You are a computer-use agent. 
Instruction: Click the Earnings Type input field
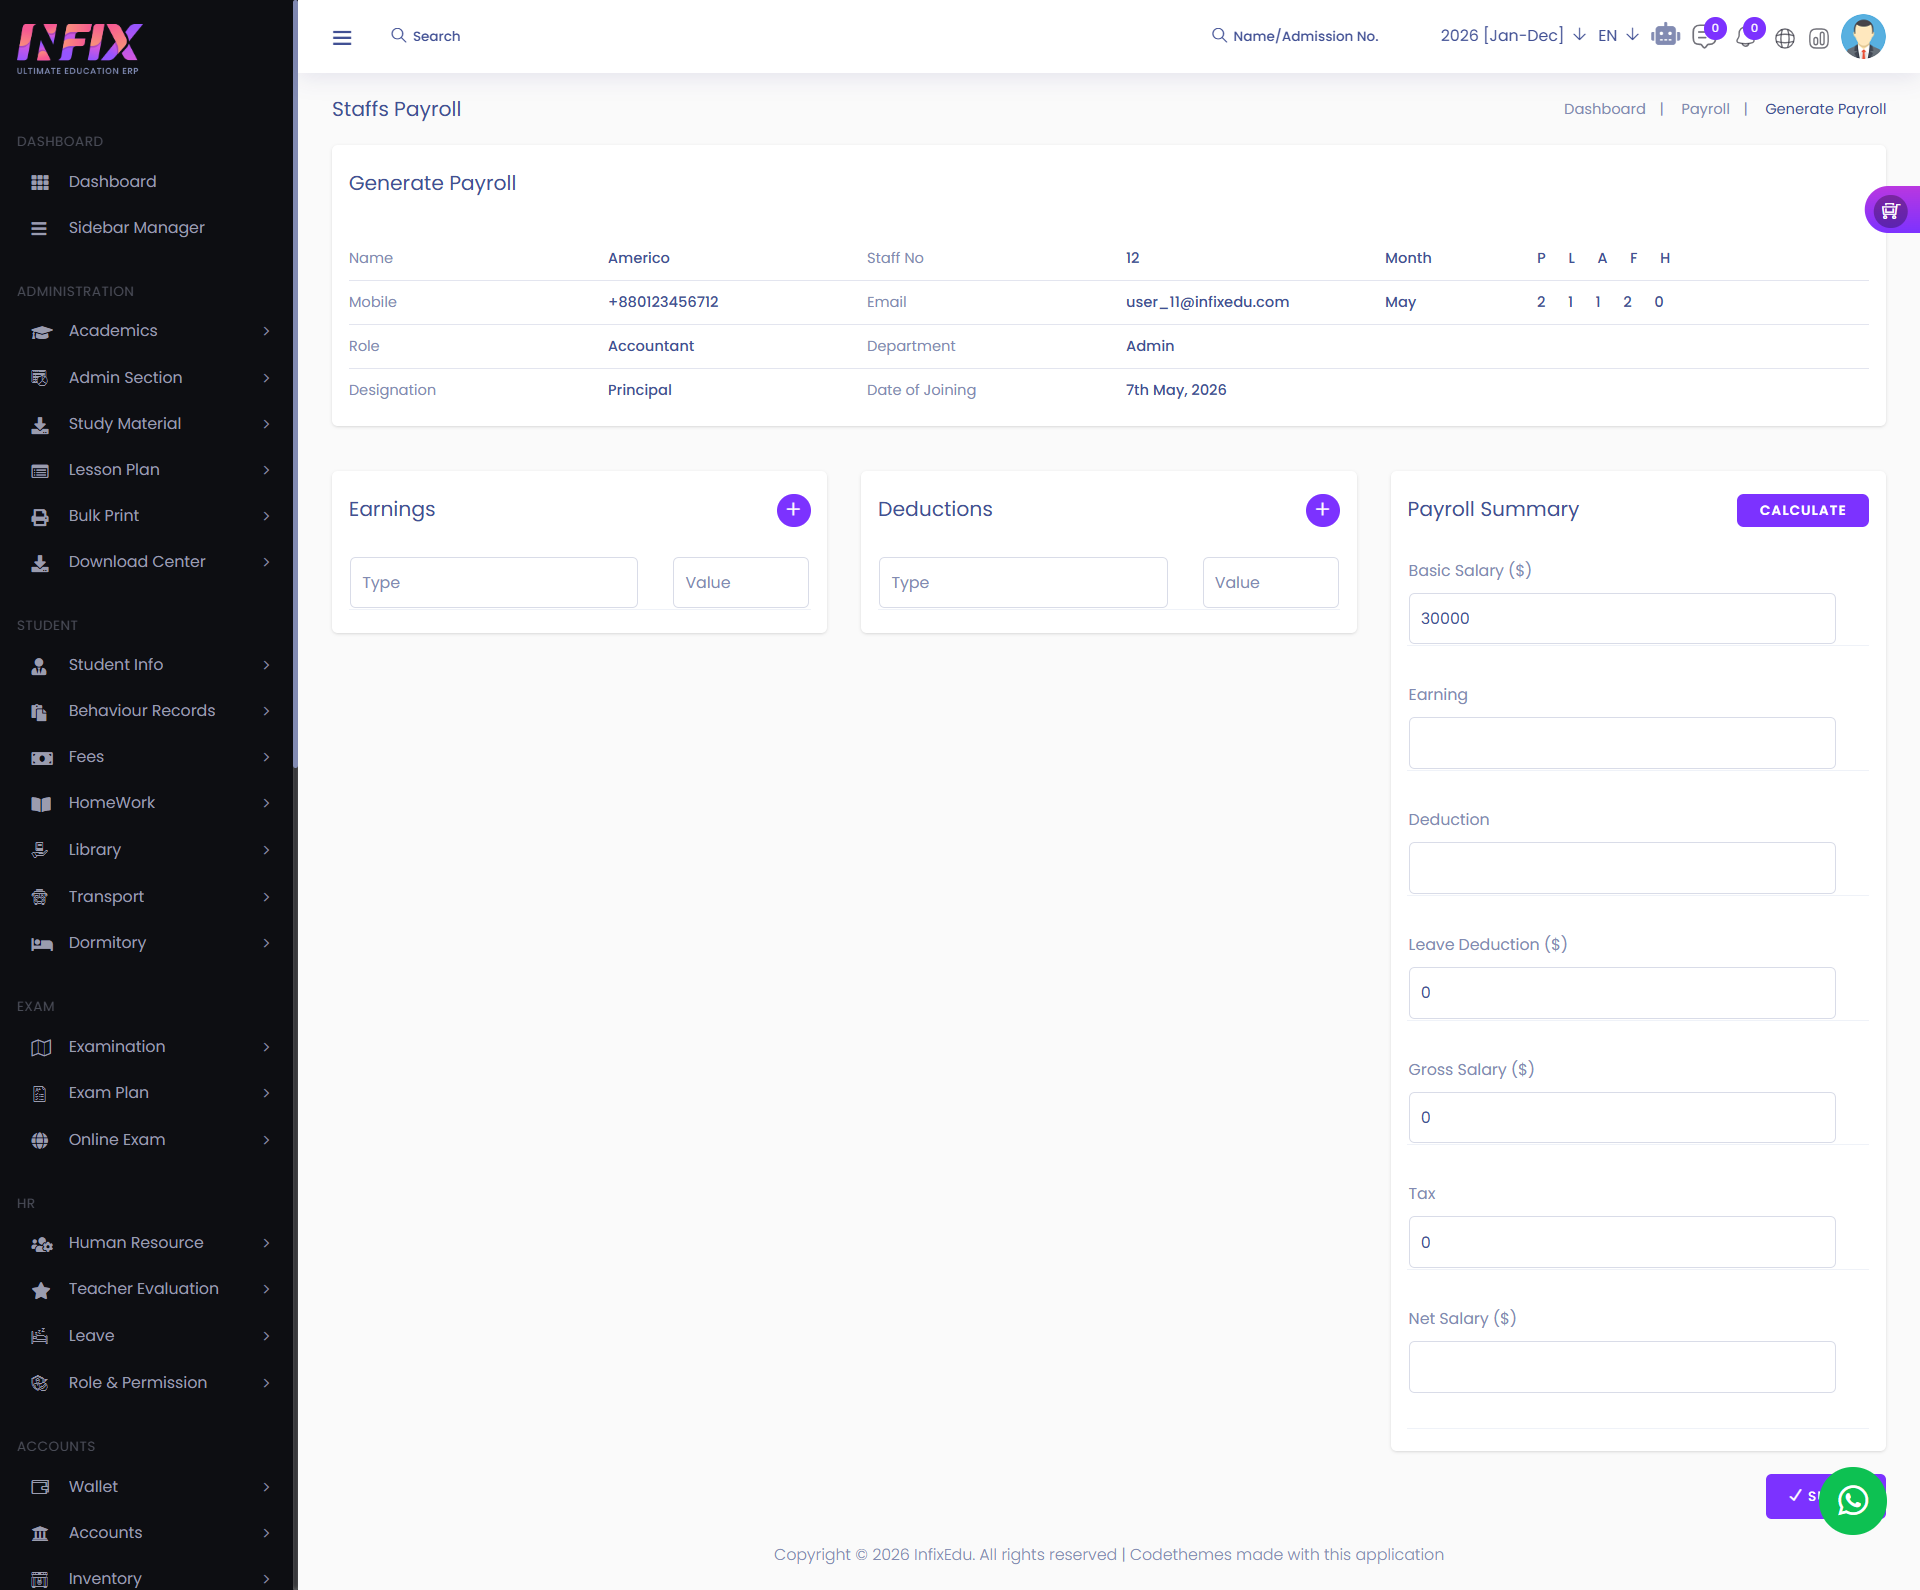[x=494, y=583]
